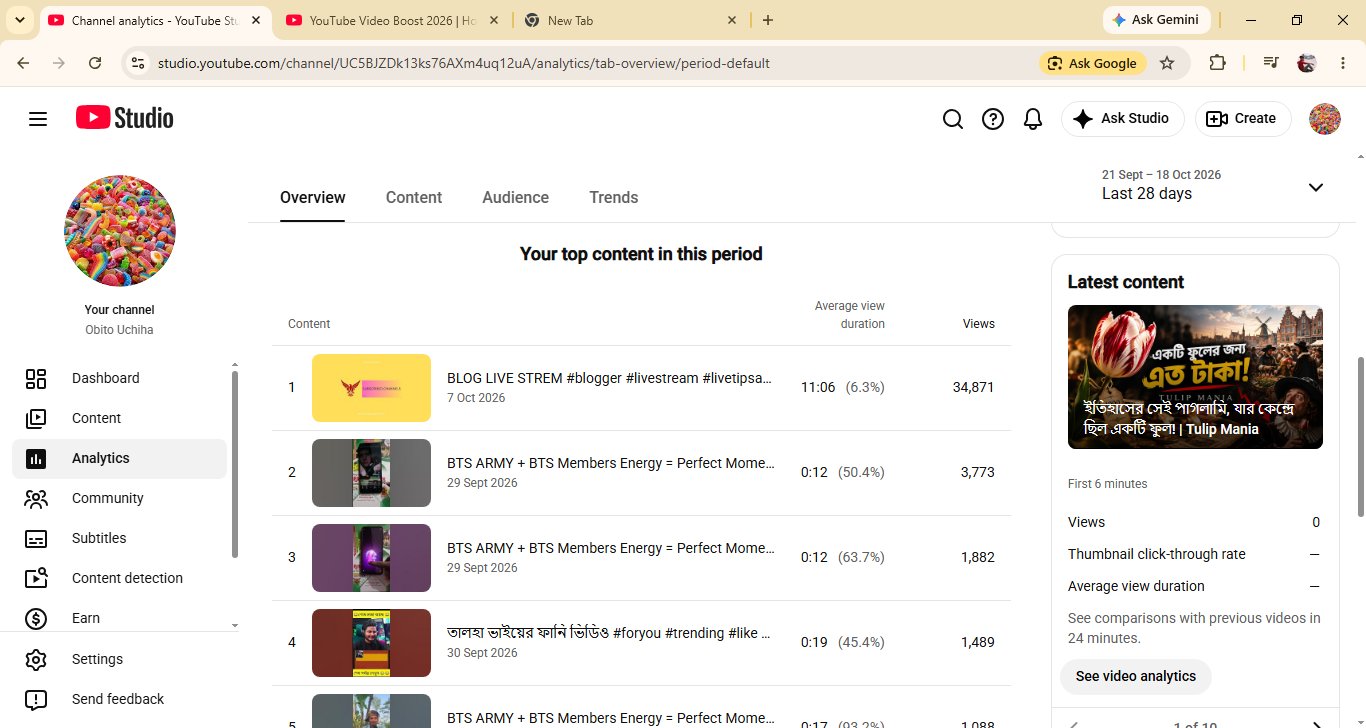Click the 11:06 average view duration value
This screenshot has height=728, width=1366.
tap(818, 387)
